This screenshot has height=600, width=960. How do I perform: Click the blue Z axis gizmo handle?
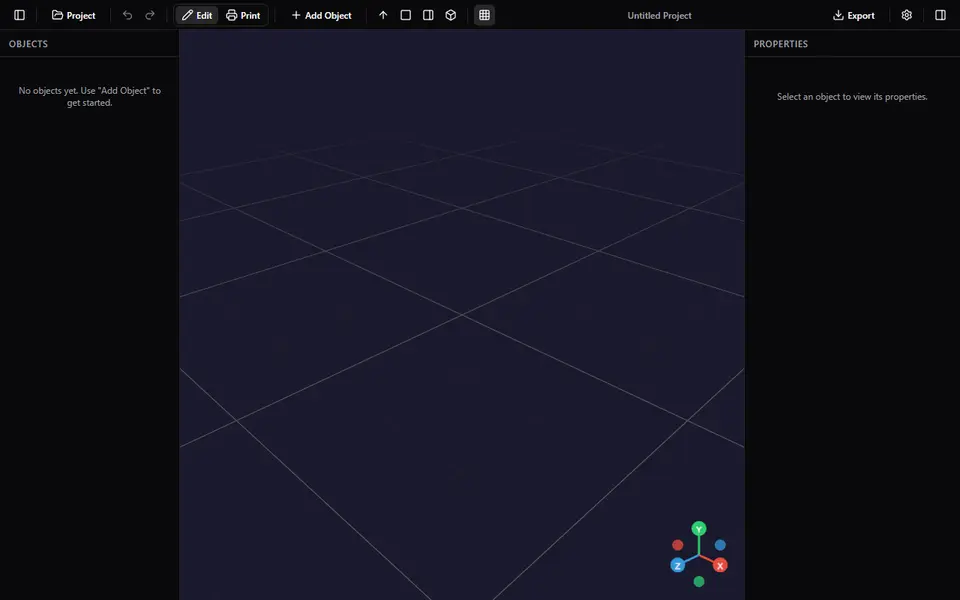[x=677, y=566]
